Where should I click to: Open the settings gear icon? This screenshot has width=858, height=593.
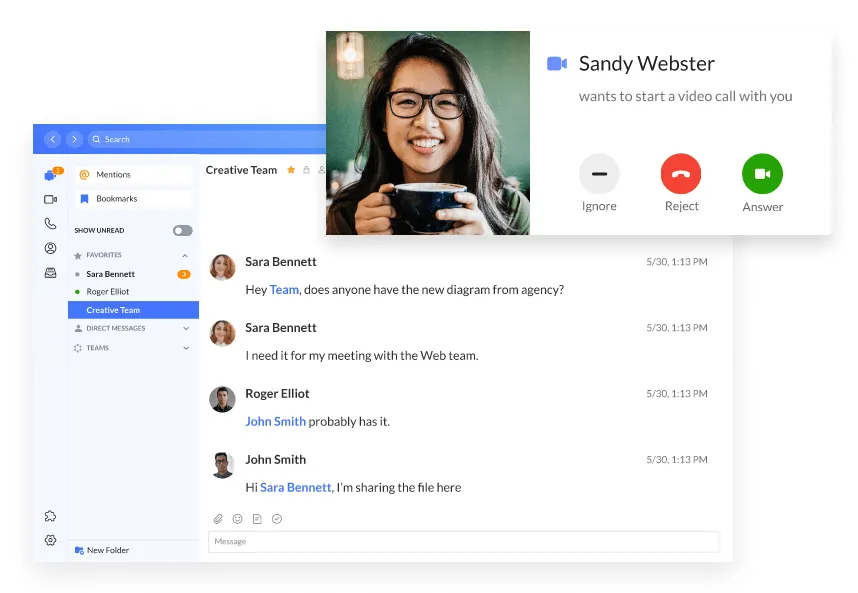(x=50, y=540)
